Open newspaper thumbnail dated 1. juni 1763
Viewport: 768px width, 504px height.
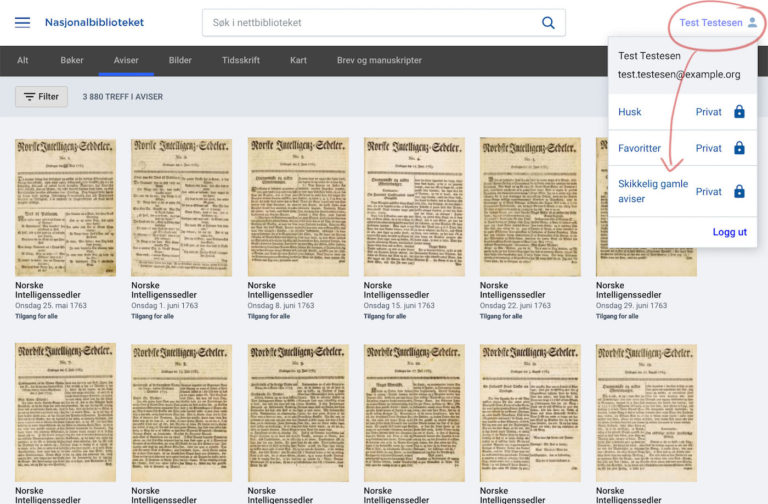point(181,207)
